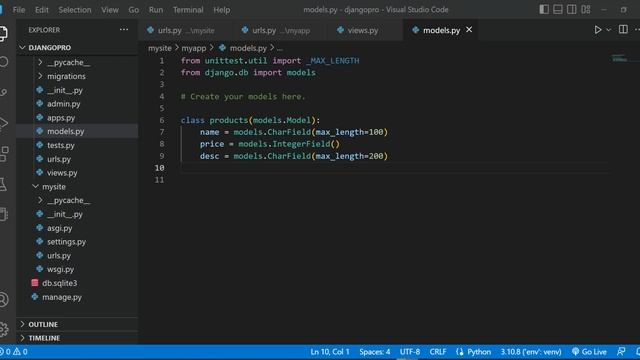640x360 pixels.
Task: Open the Explorer view in the activity bar
Action: click(x=3, y=33)
